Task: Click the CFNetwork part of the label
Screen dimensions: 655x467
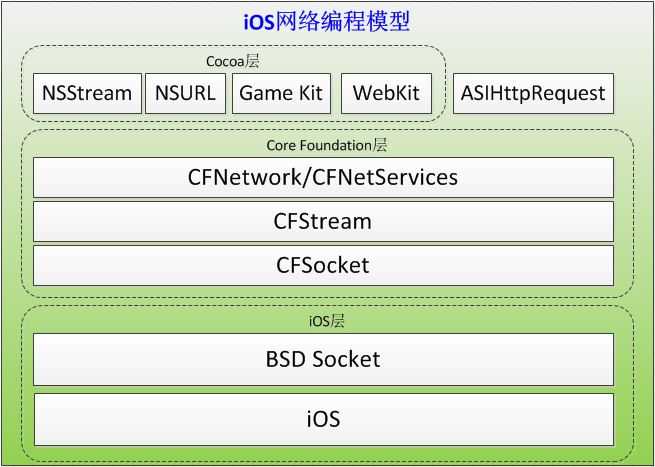Action: point(244,178)
